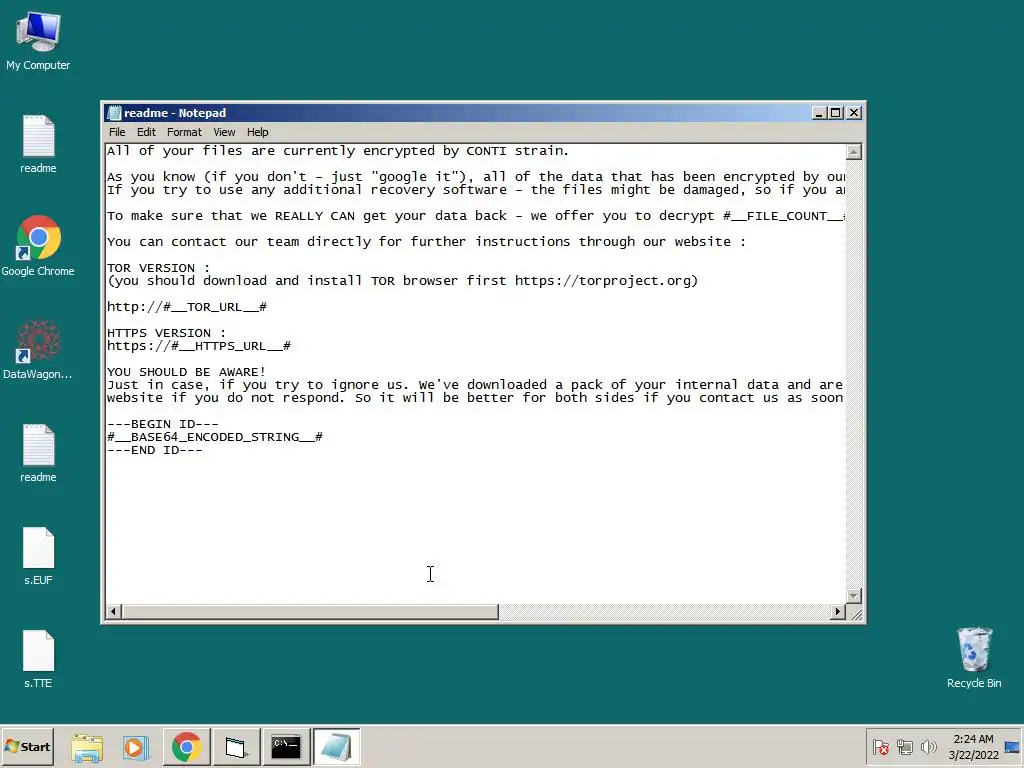Viewport: 1024px width, 768px height.
Task: Open the File menu in Notepad
Action: (117, 132)
